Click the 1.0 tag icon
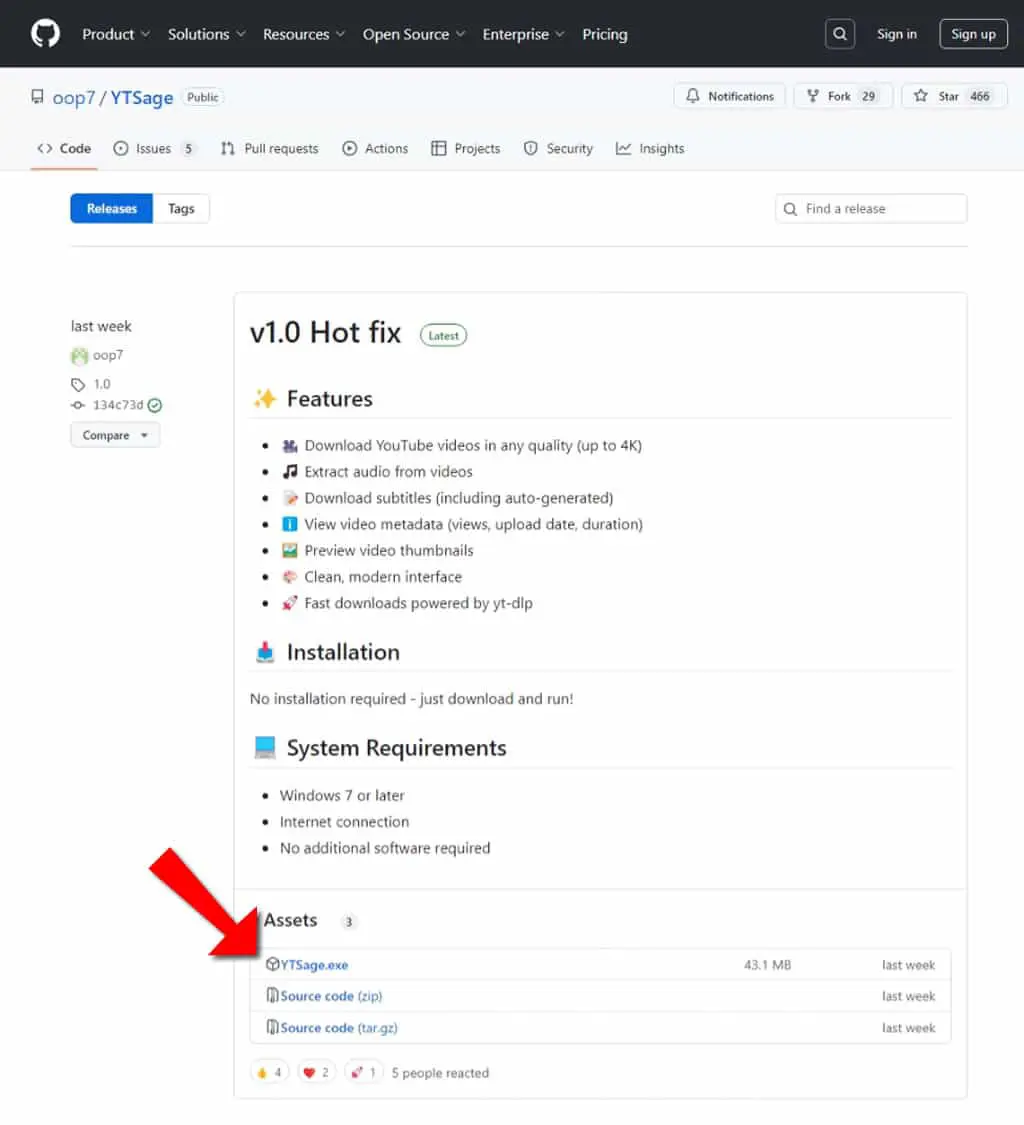 click(77, 385)
